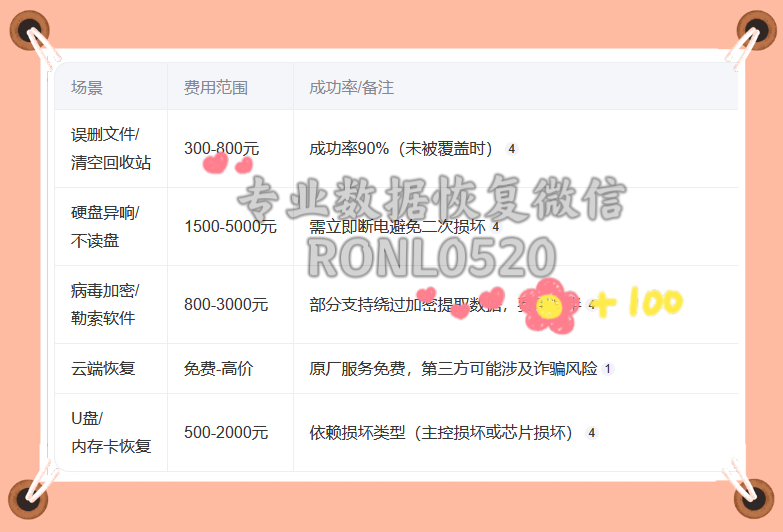Click the 500-2000元 price cell
The height and width of the screenshot is (532, 783).
226,433
